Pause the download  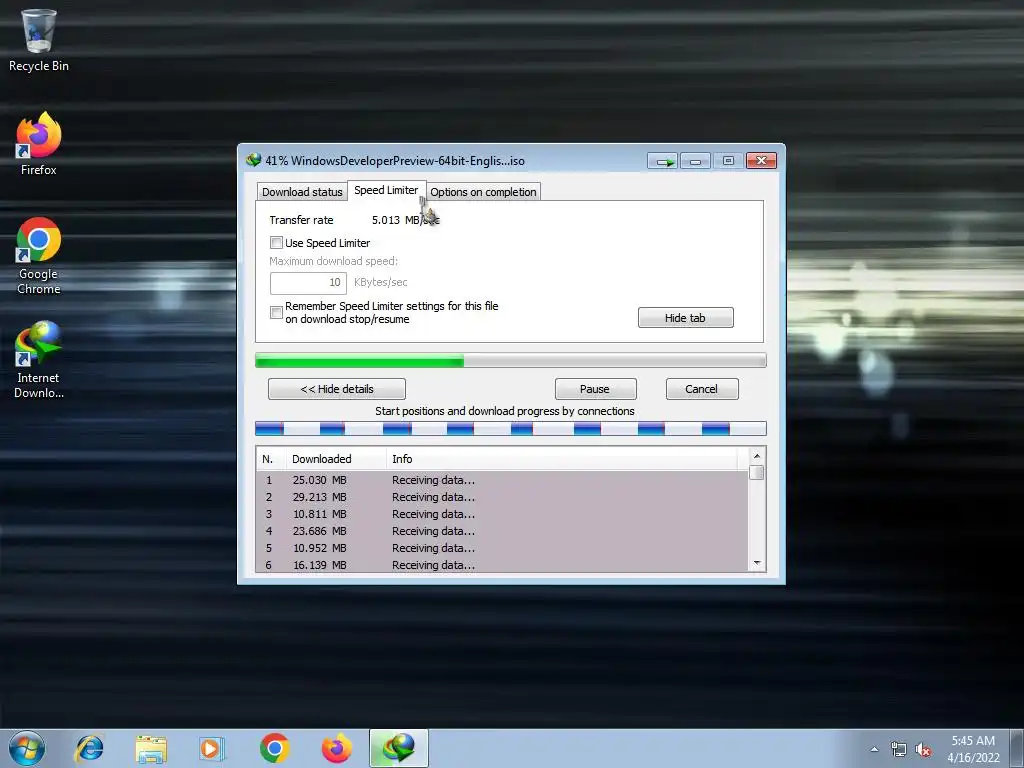595,389
